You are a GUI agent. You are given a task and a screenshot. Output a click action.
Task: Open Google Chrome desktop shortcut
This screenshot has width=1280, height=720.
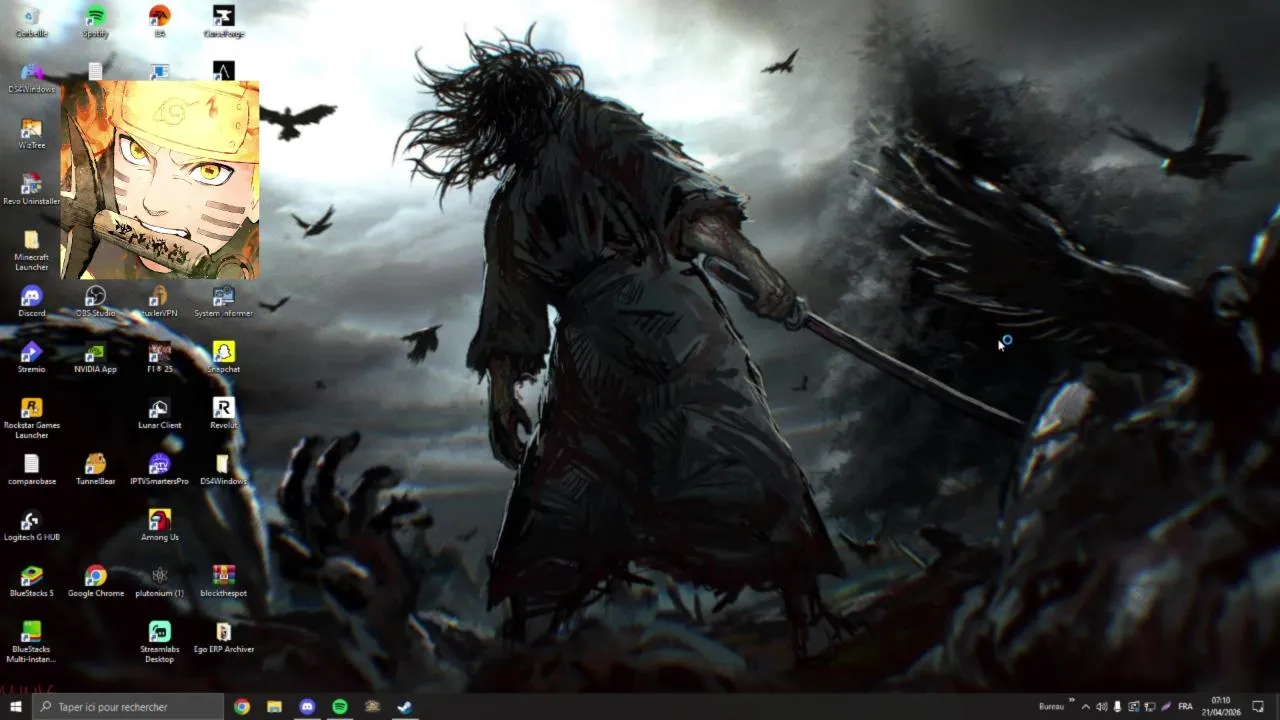pos(95,582)
